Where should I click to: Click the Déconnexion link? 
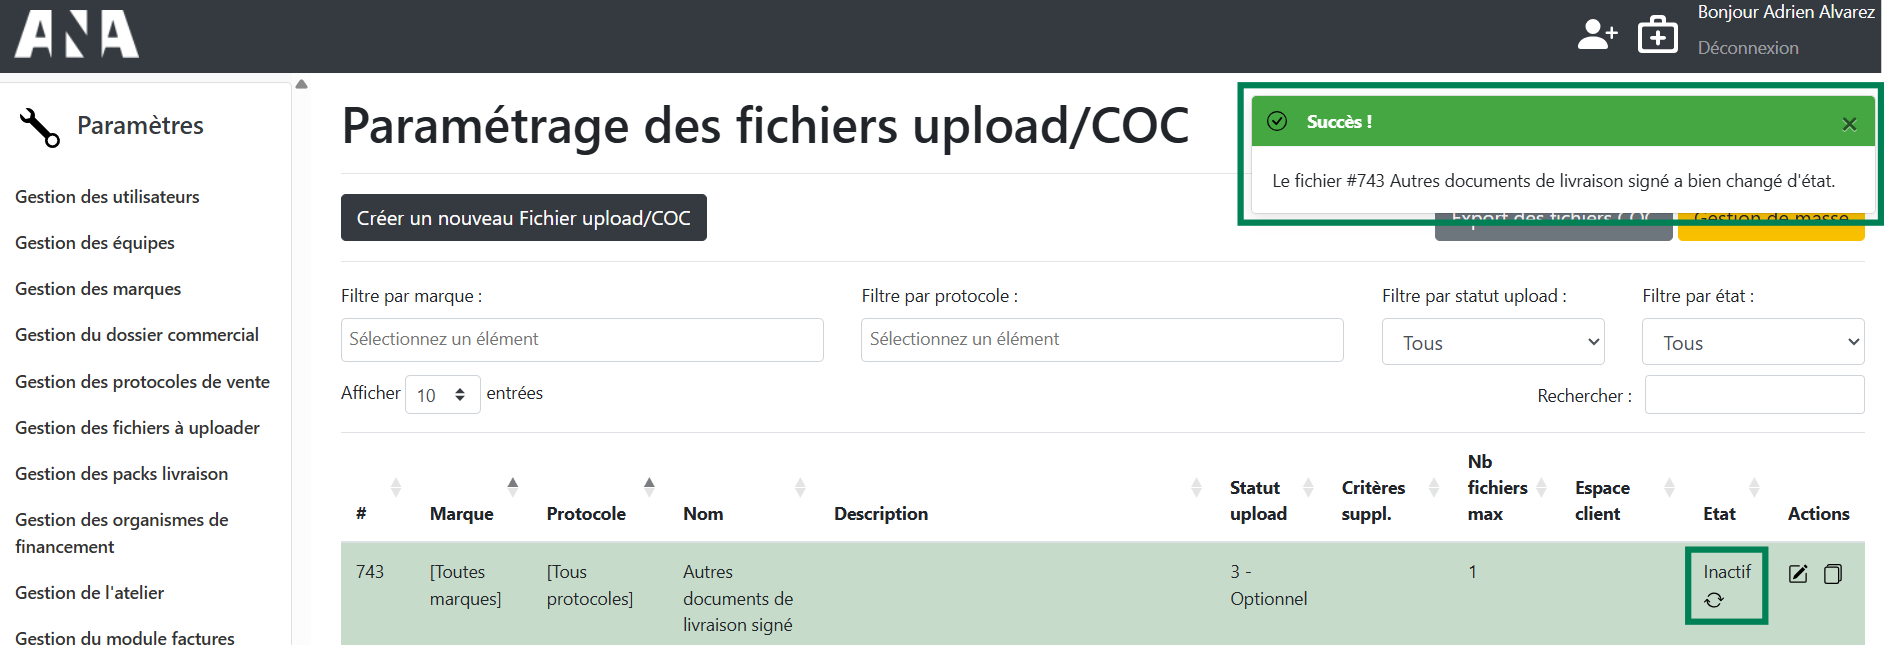[1747, 48]
